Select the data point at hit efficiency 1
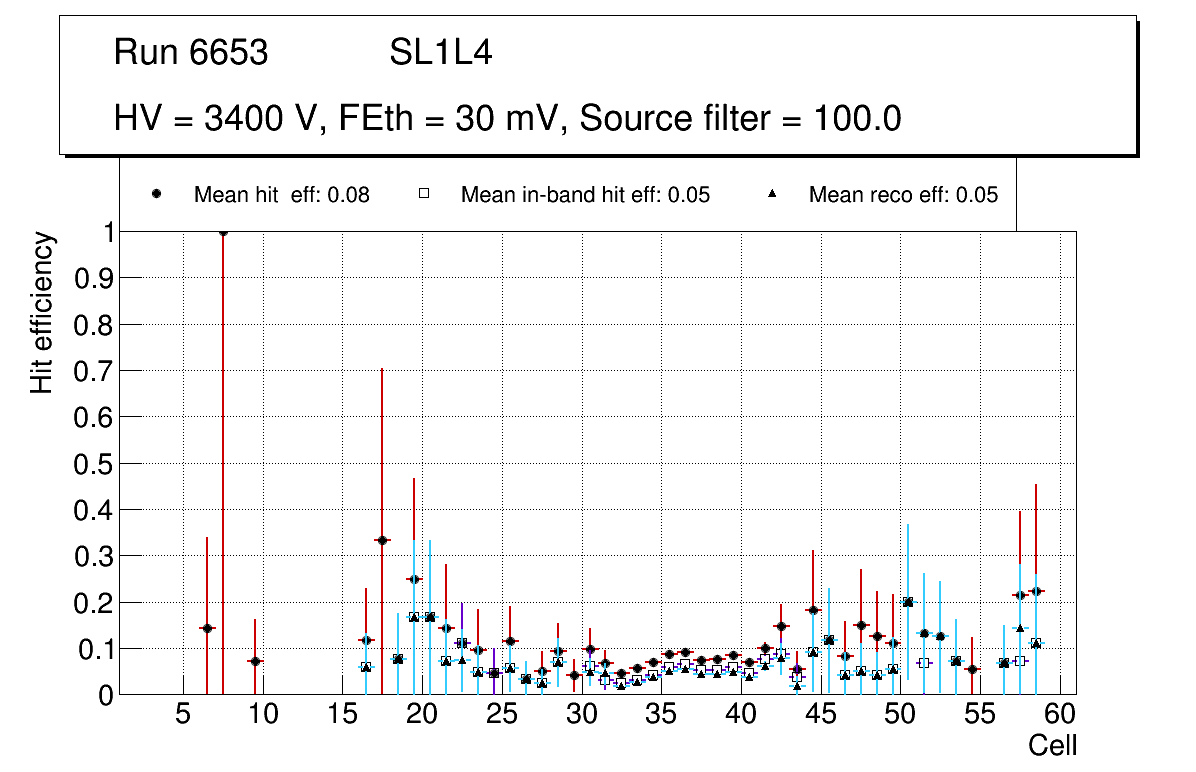The image size is (1196, 772). pos(223,232)
